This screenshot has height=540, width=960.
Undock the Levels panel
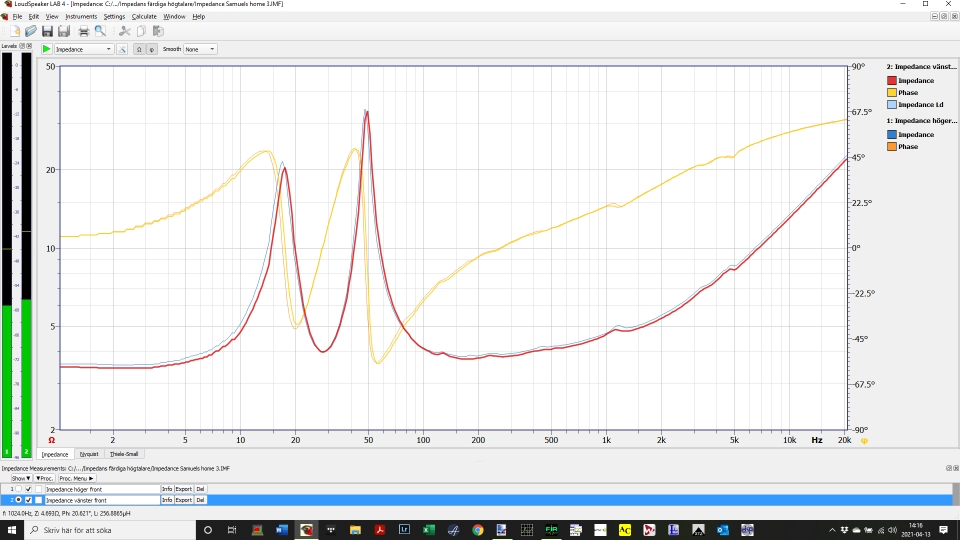(x=22, y=46)
